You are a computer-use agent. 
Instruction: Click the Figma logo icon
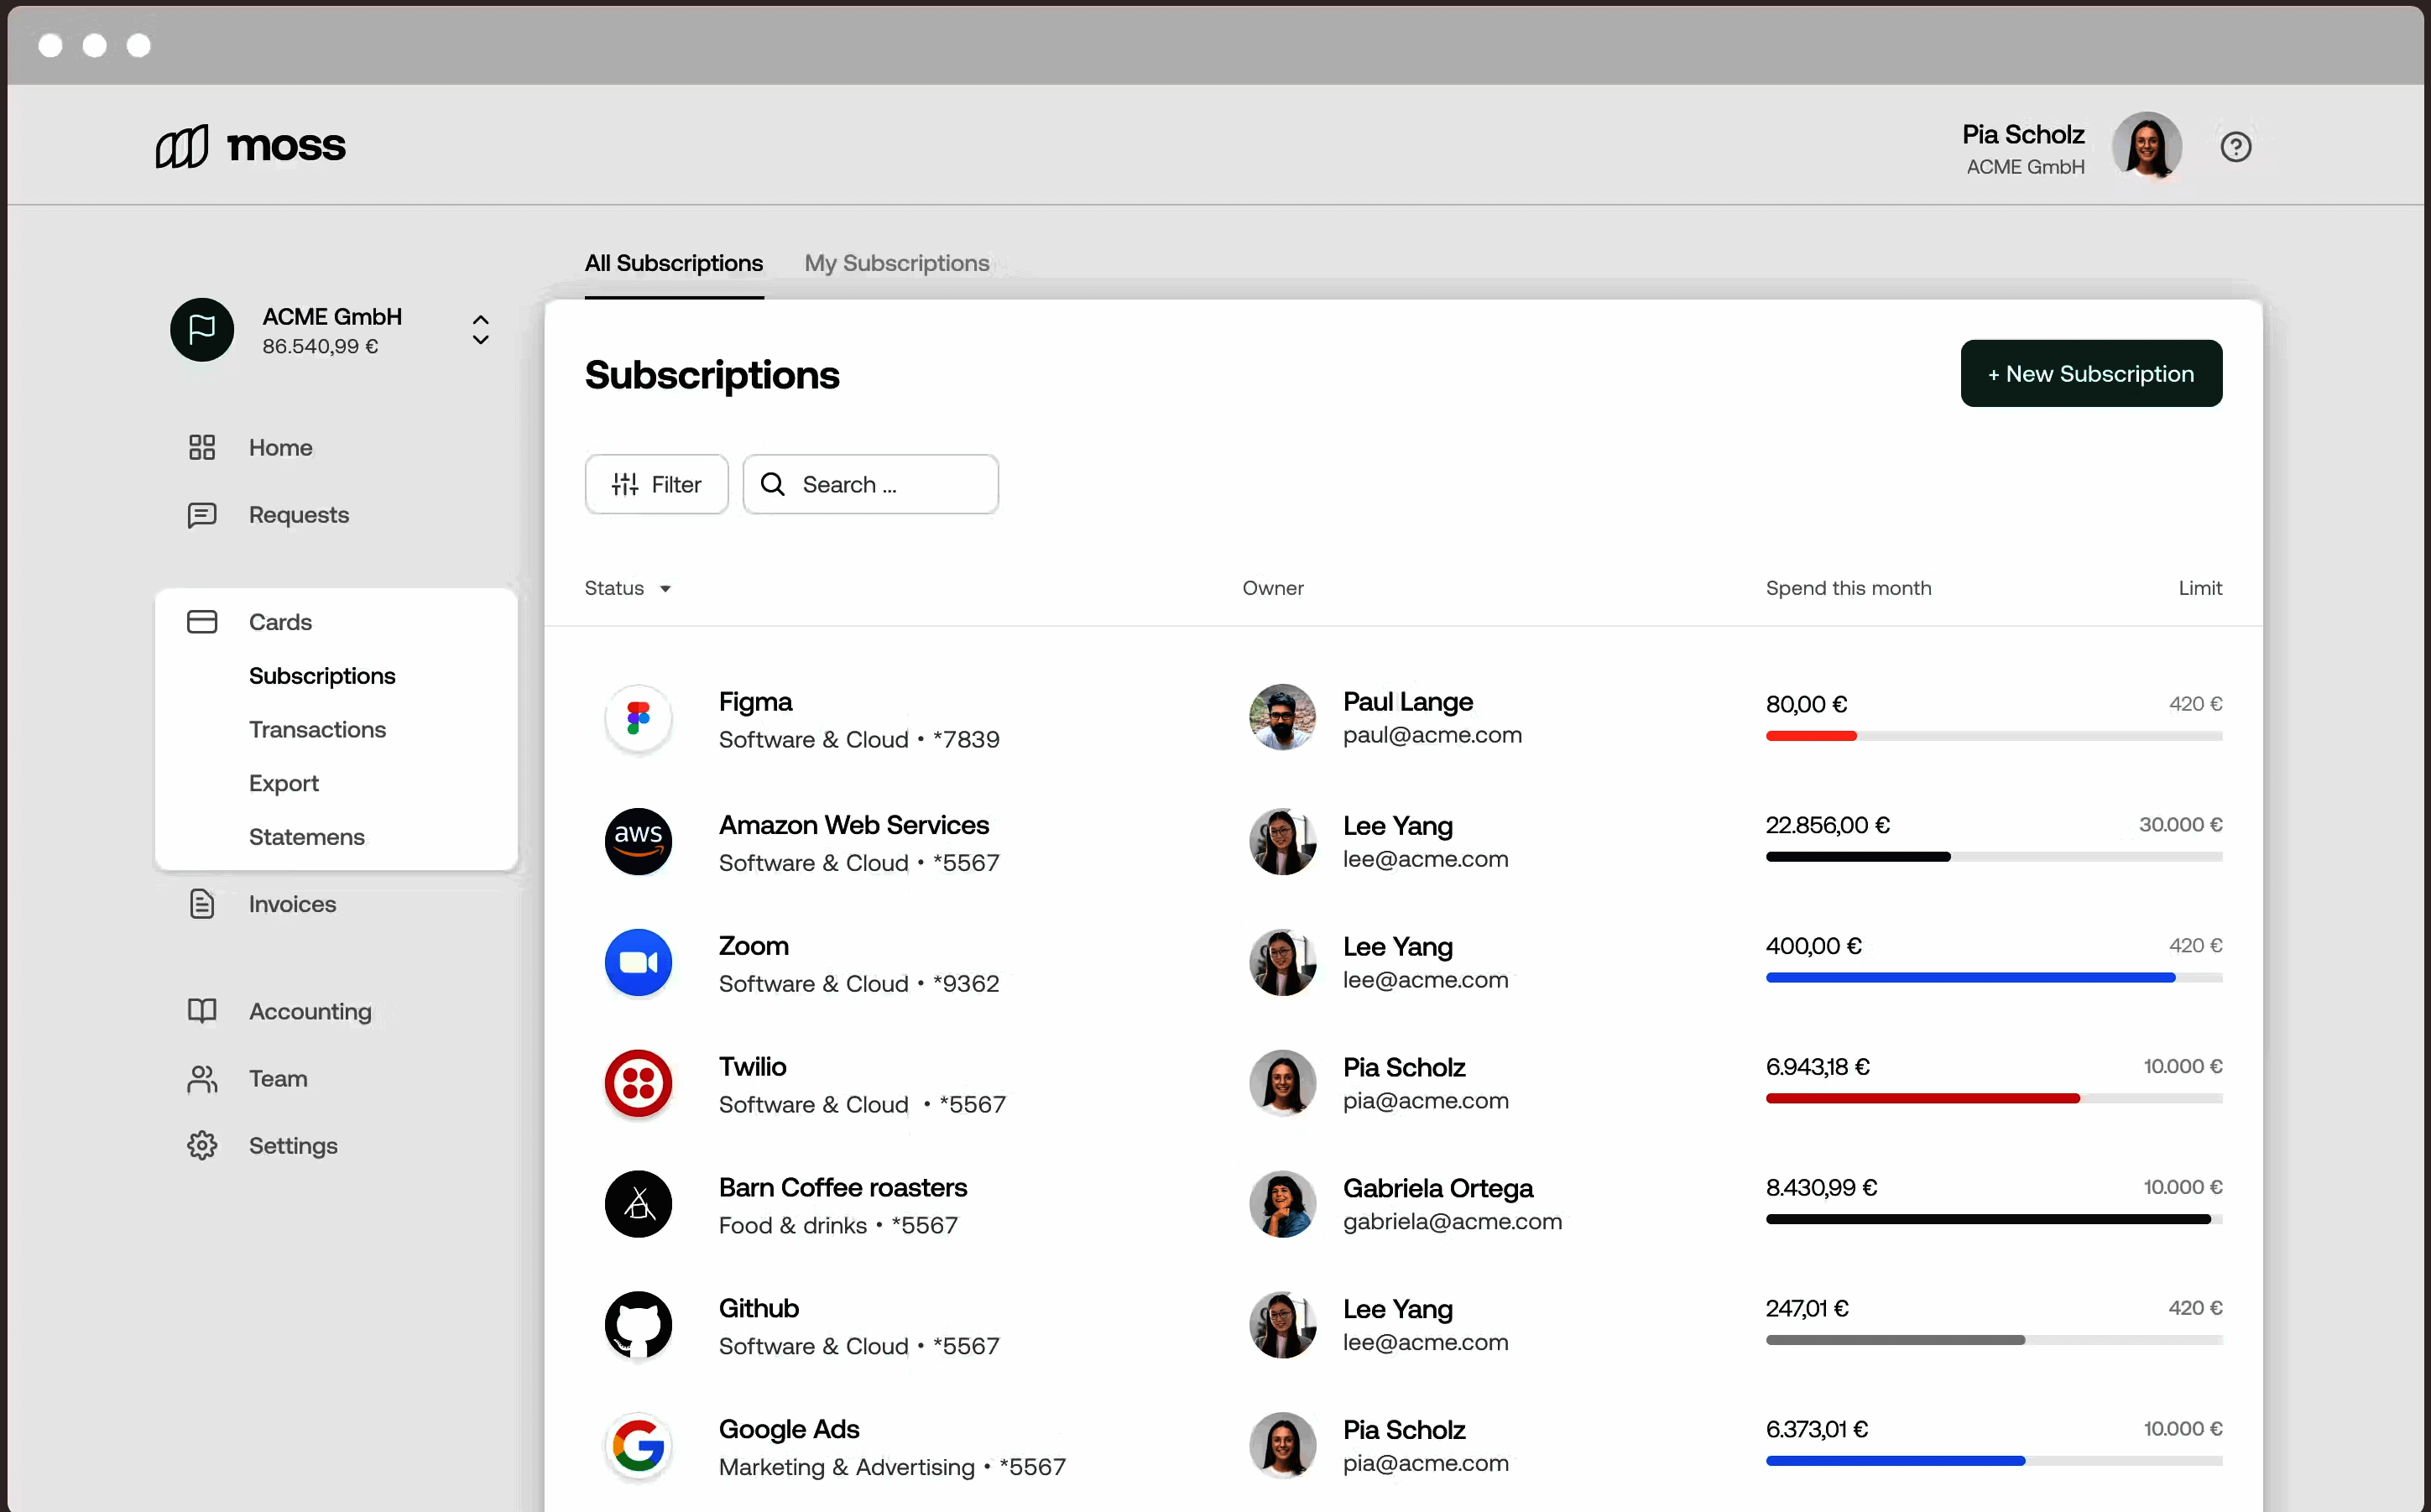[x=638, y=718]
